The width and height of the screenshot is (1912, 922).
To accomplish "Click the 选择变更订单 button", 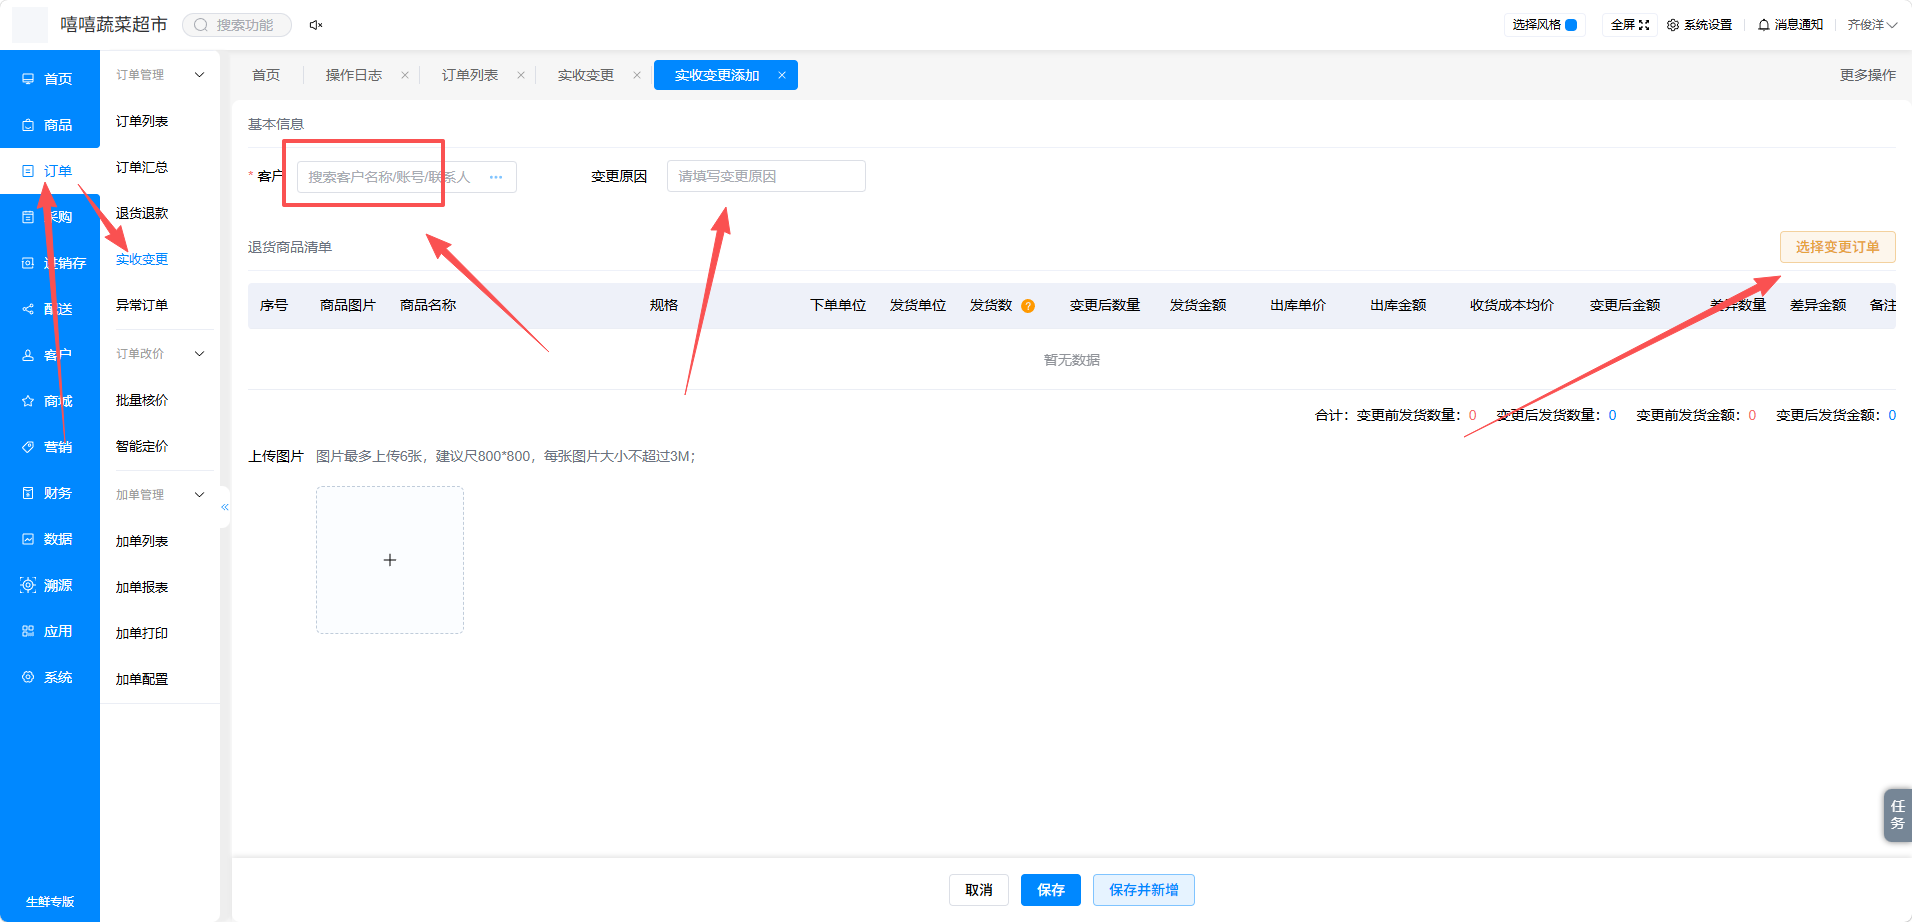I will [x=1837, y=247].
